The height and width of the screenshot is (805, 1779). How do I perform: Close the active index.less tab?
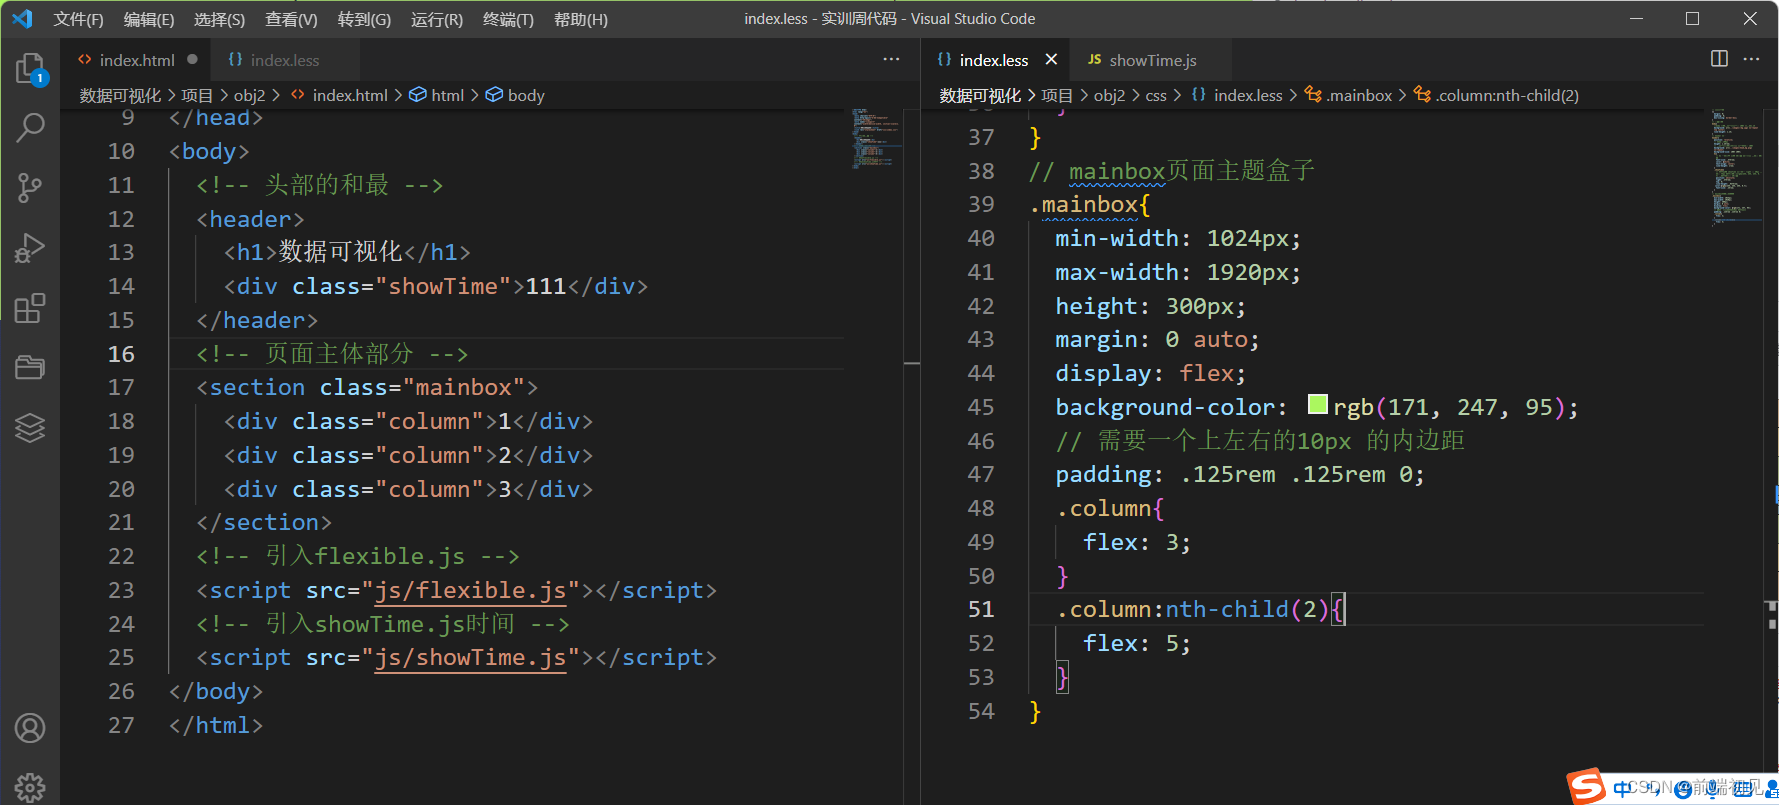pos(1051,60)
